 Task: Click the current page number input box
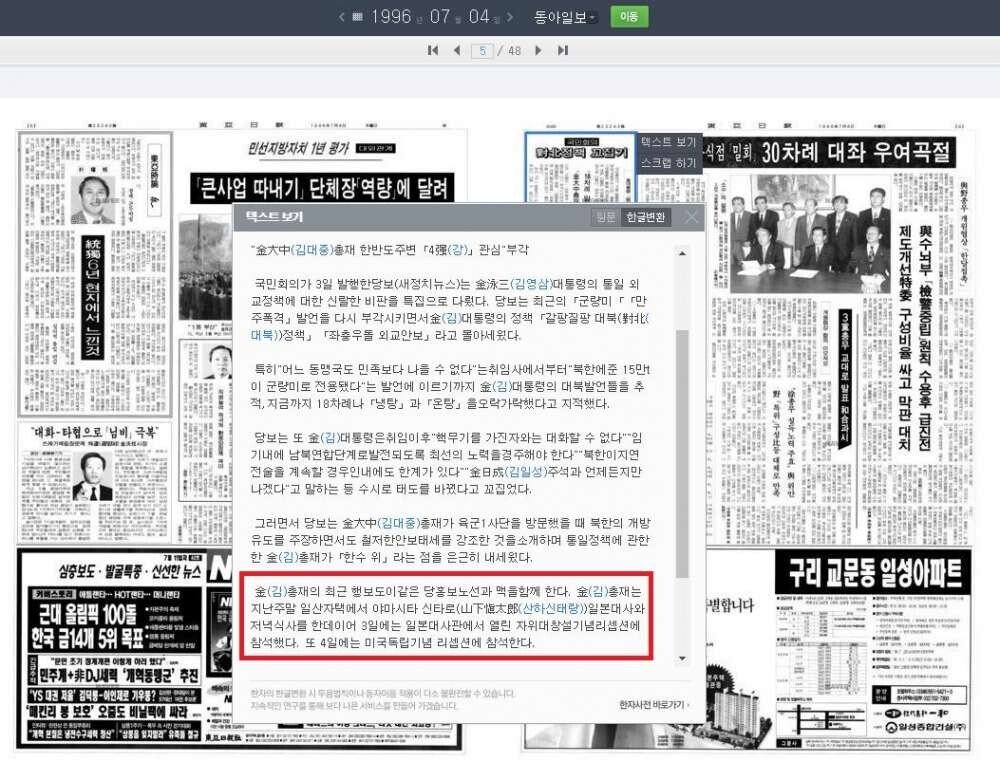pos(482,50)
